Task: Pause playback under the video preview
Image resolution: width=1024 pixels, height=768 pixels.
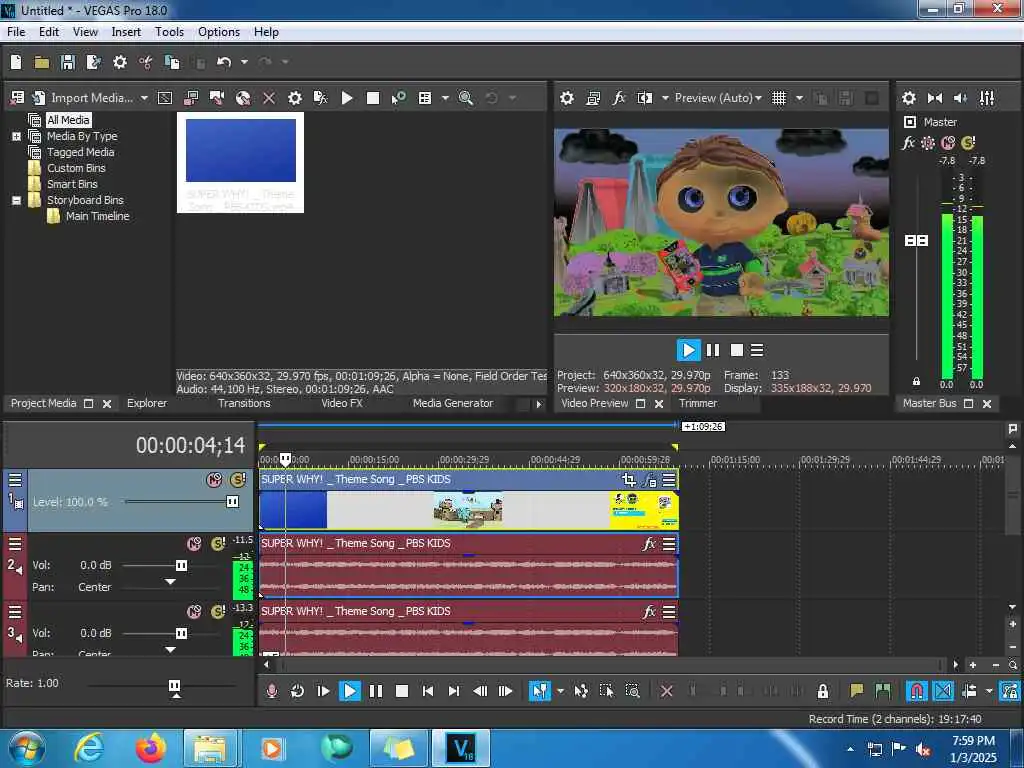Action: click(713, 351)
